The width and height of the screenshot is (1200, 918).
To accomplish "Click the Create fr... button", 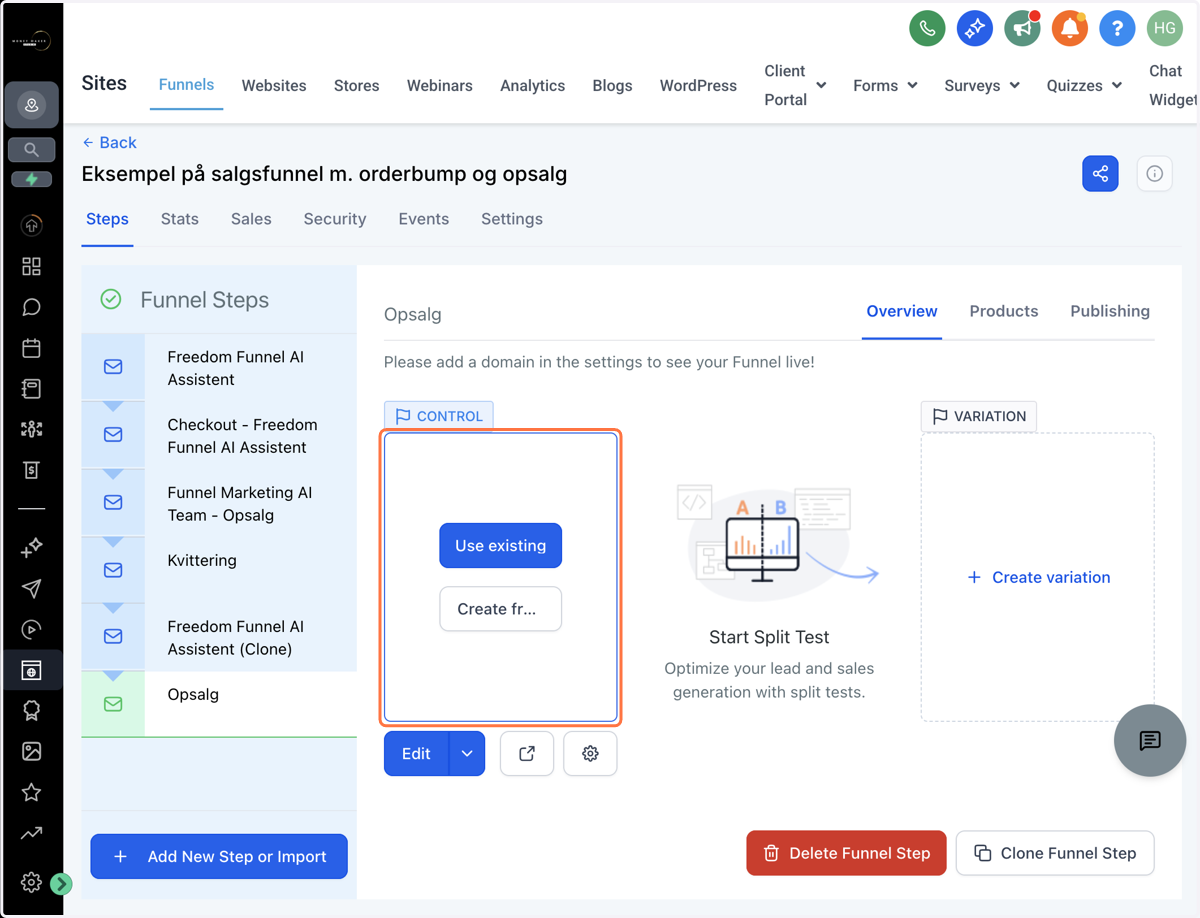I will [500, 608].
